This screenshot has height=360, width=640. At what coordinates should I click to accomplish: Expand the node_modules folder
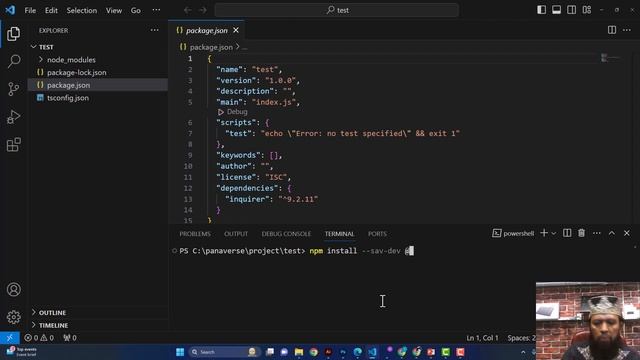[x=98, y=60]
